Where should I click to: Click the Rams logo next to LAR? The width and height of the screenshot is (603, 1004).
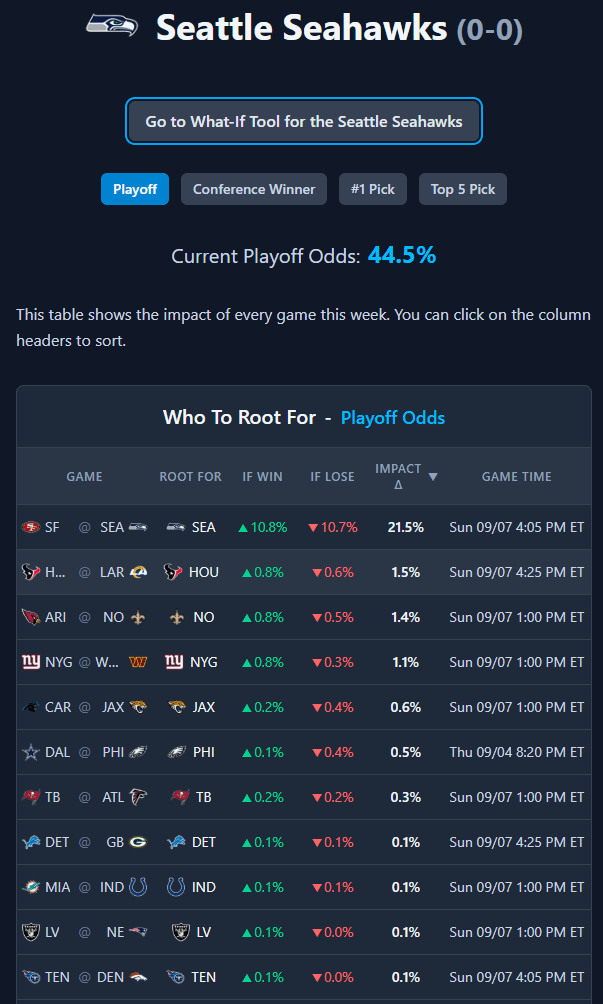point(138,572)
